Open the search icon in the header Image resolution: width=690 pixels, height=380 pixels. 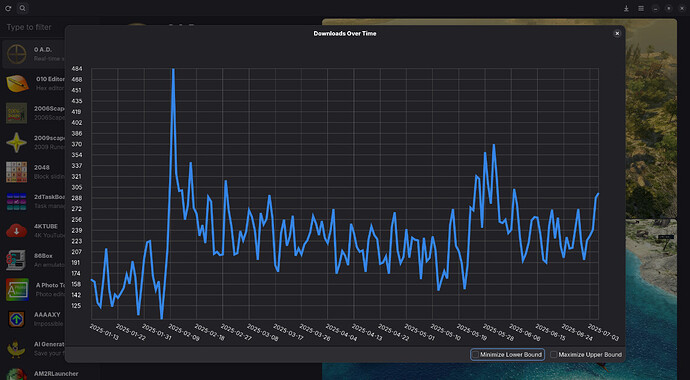tap(23, 8)
